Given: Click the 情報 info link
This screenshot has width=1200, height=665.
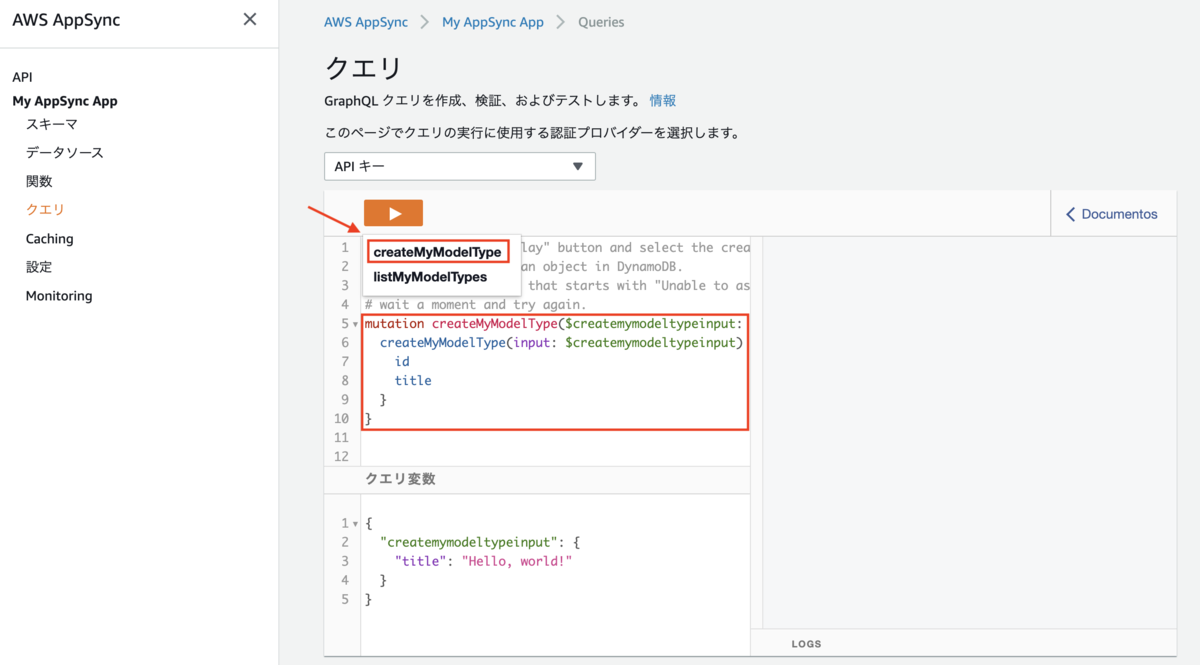Looking at the screenshot, I should [663, 100].
